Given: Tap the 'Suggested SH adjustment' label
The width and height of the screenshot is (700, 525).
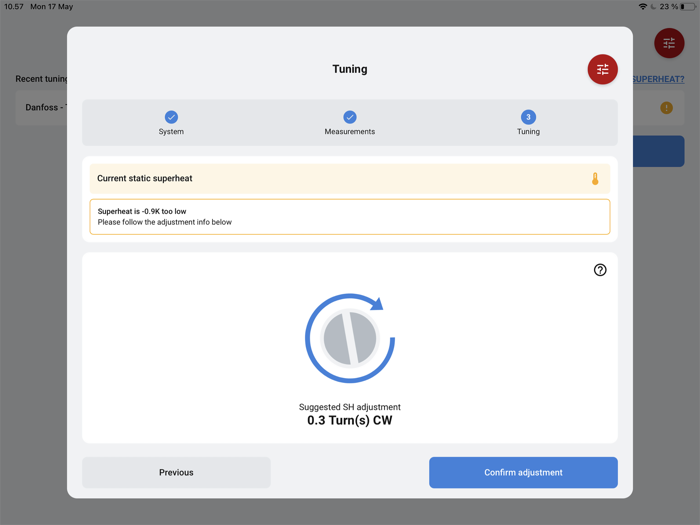Looking at the screenshot, I should [x=350, y=407].
